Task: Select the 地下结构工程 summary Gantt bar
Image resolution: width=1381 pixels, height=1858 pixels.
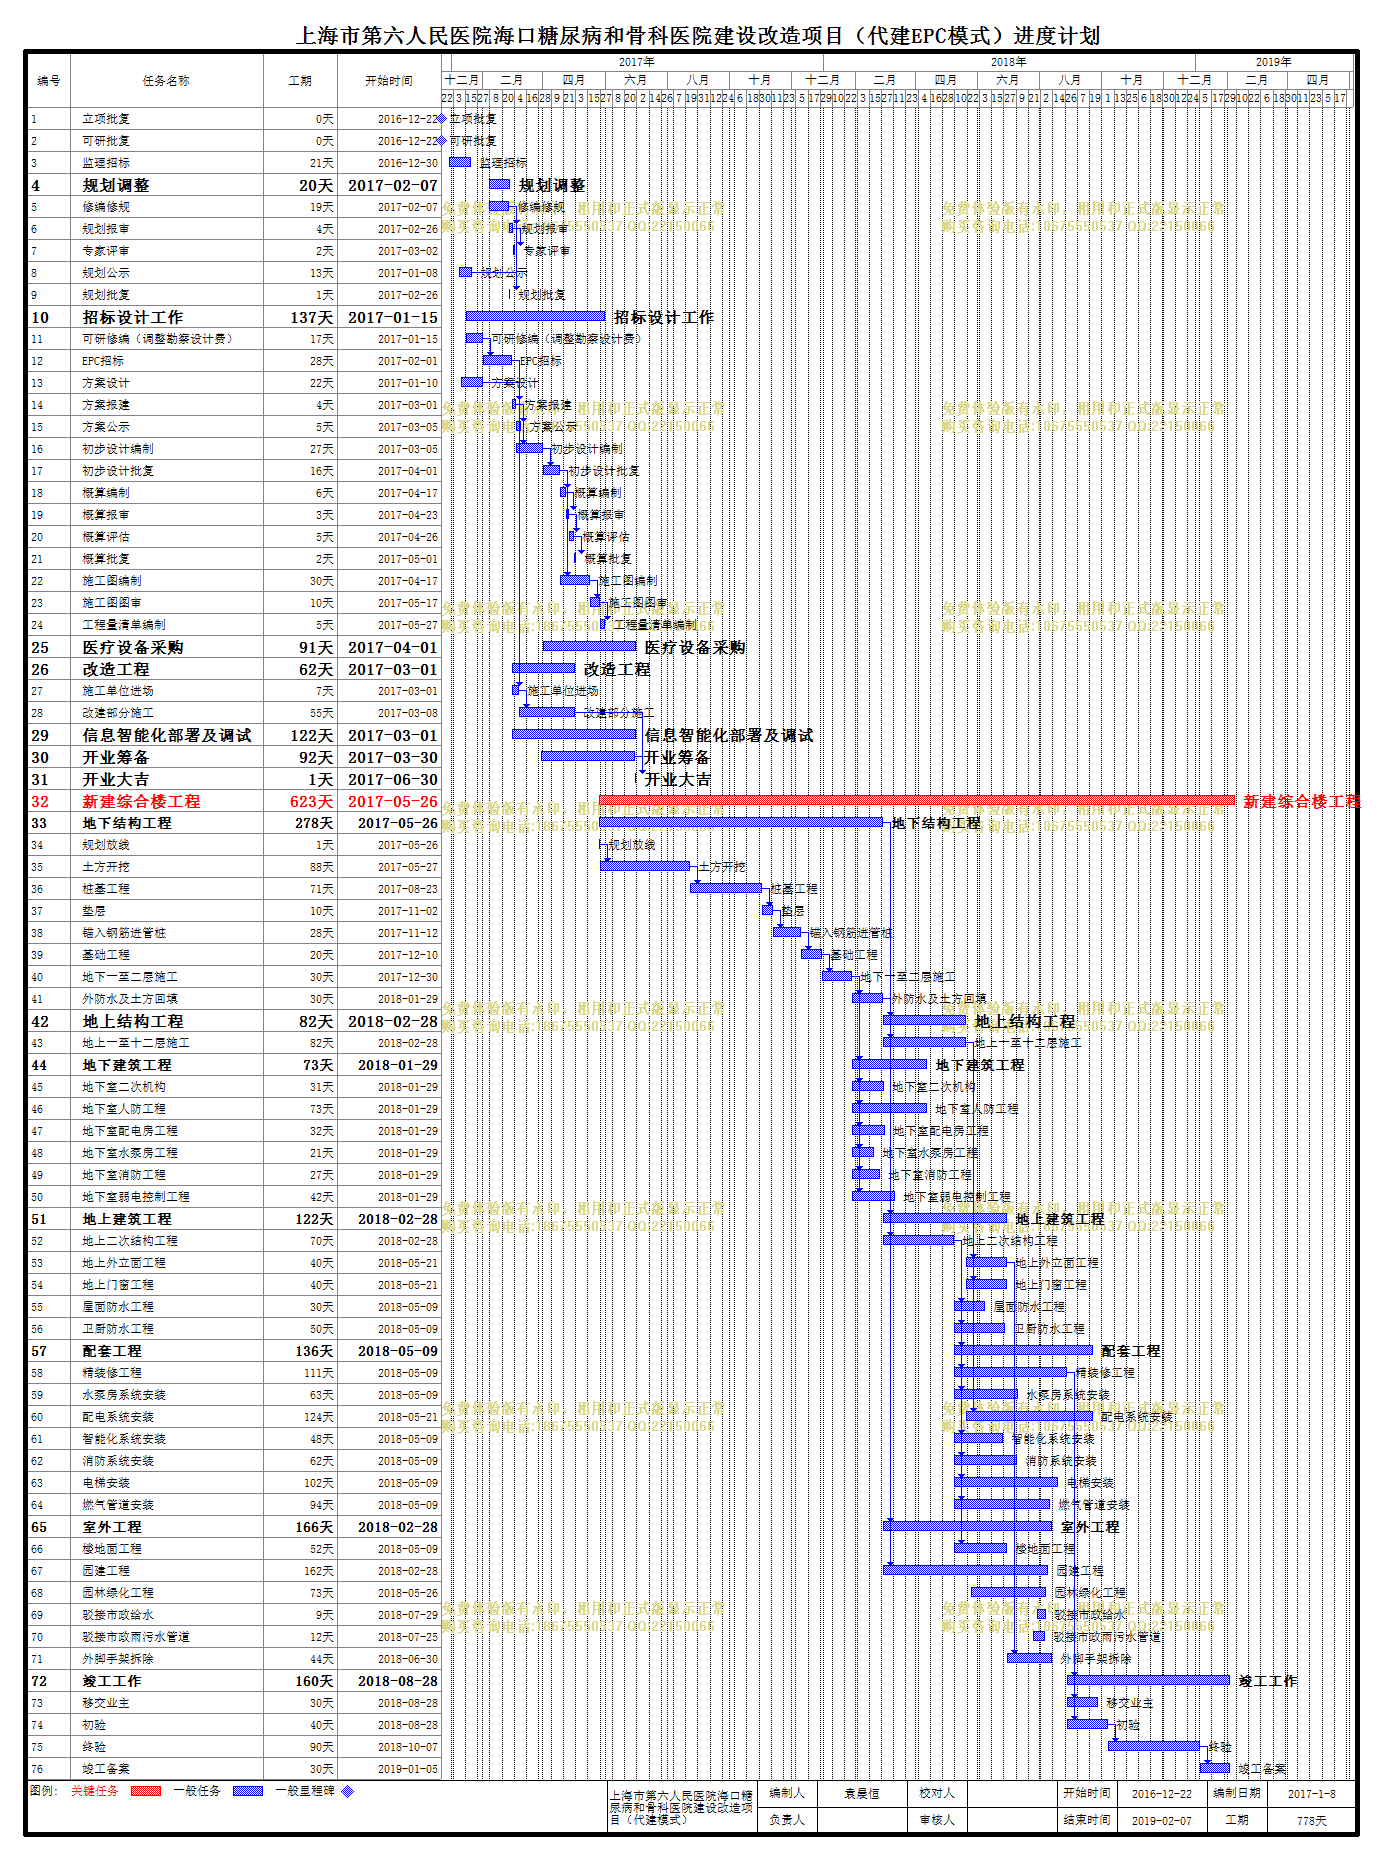Action: (x=741, y=822)
